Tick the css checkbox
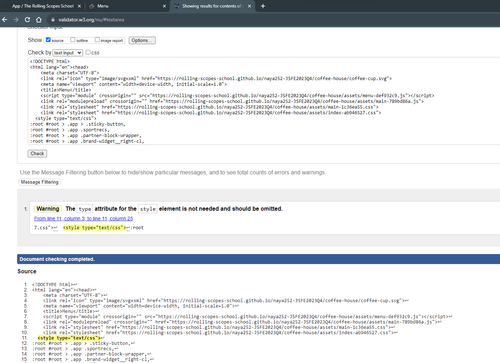500x363 pixels. pyautogui.click(x=88, y=52)
